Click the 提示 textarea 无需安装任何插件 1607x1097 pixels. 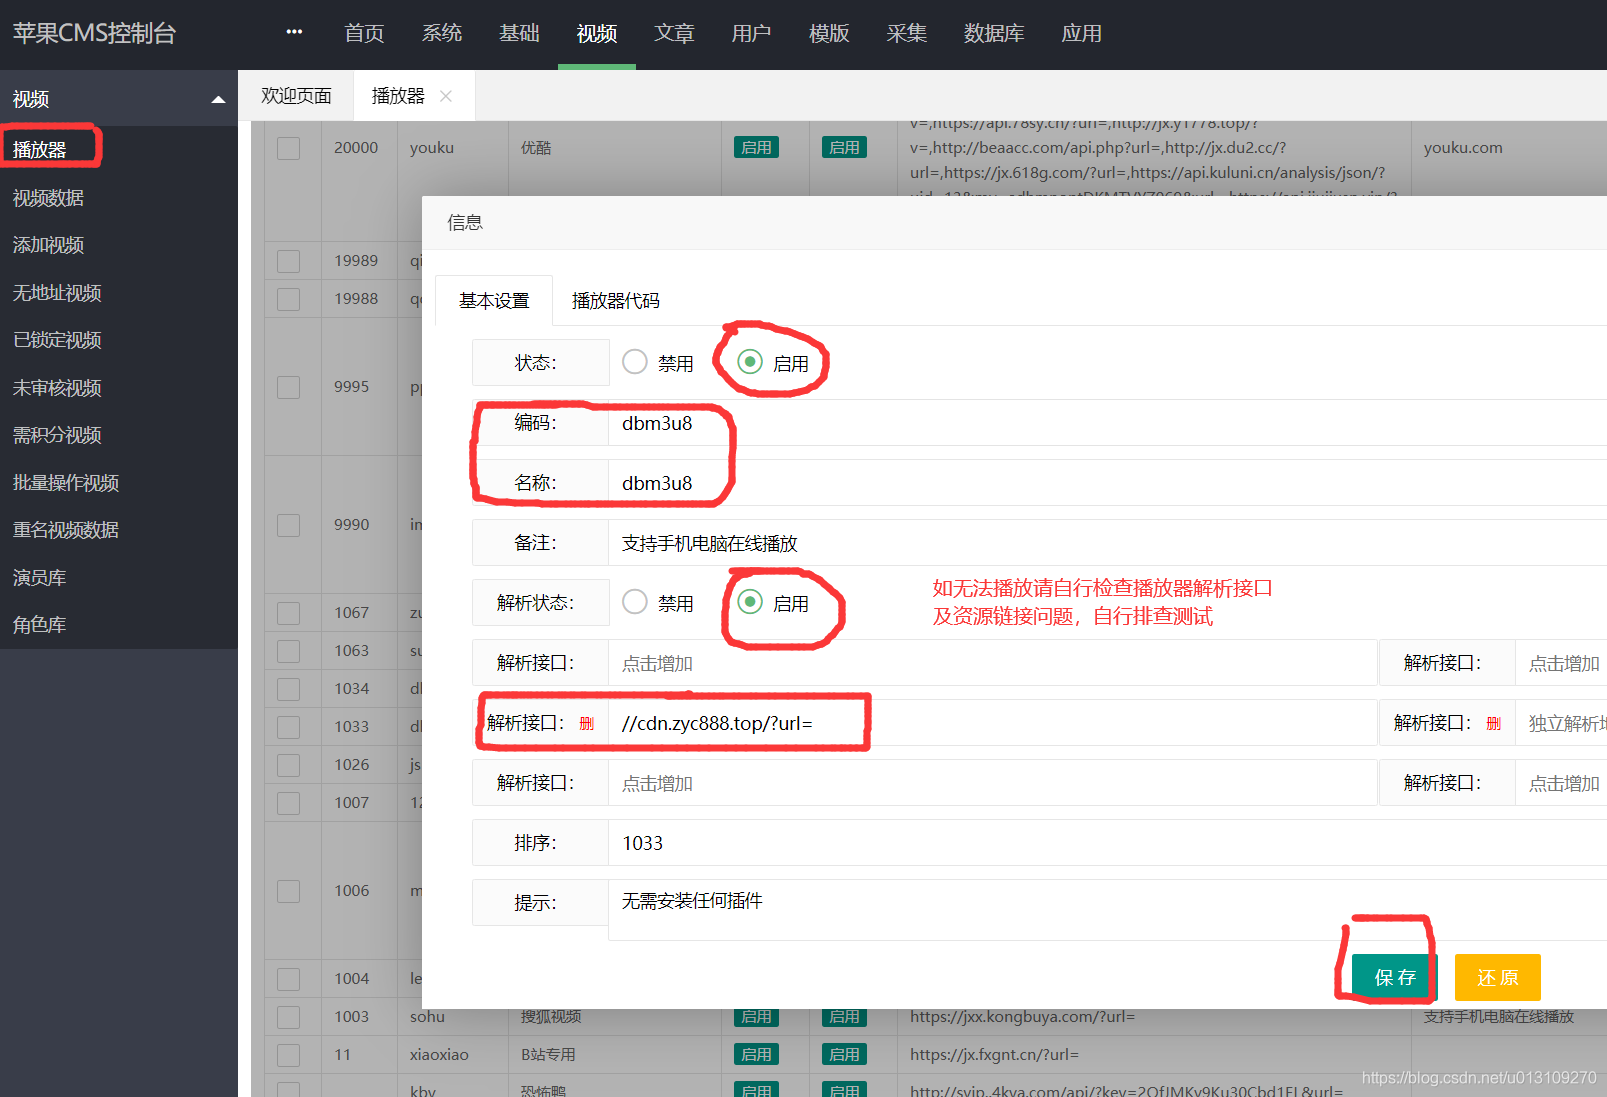1108,910
